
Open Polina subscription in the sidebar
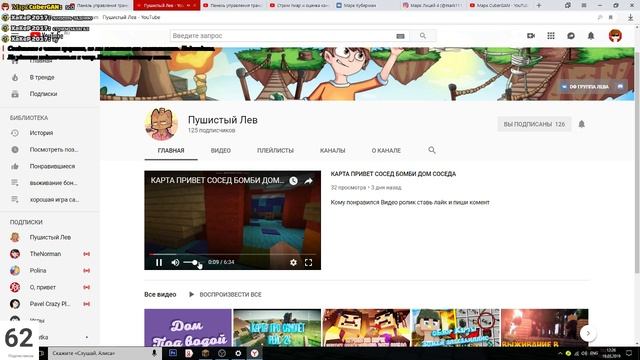point(50,271)
